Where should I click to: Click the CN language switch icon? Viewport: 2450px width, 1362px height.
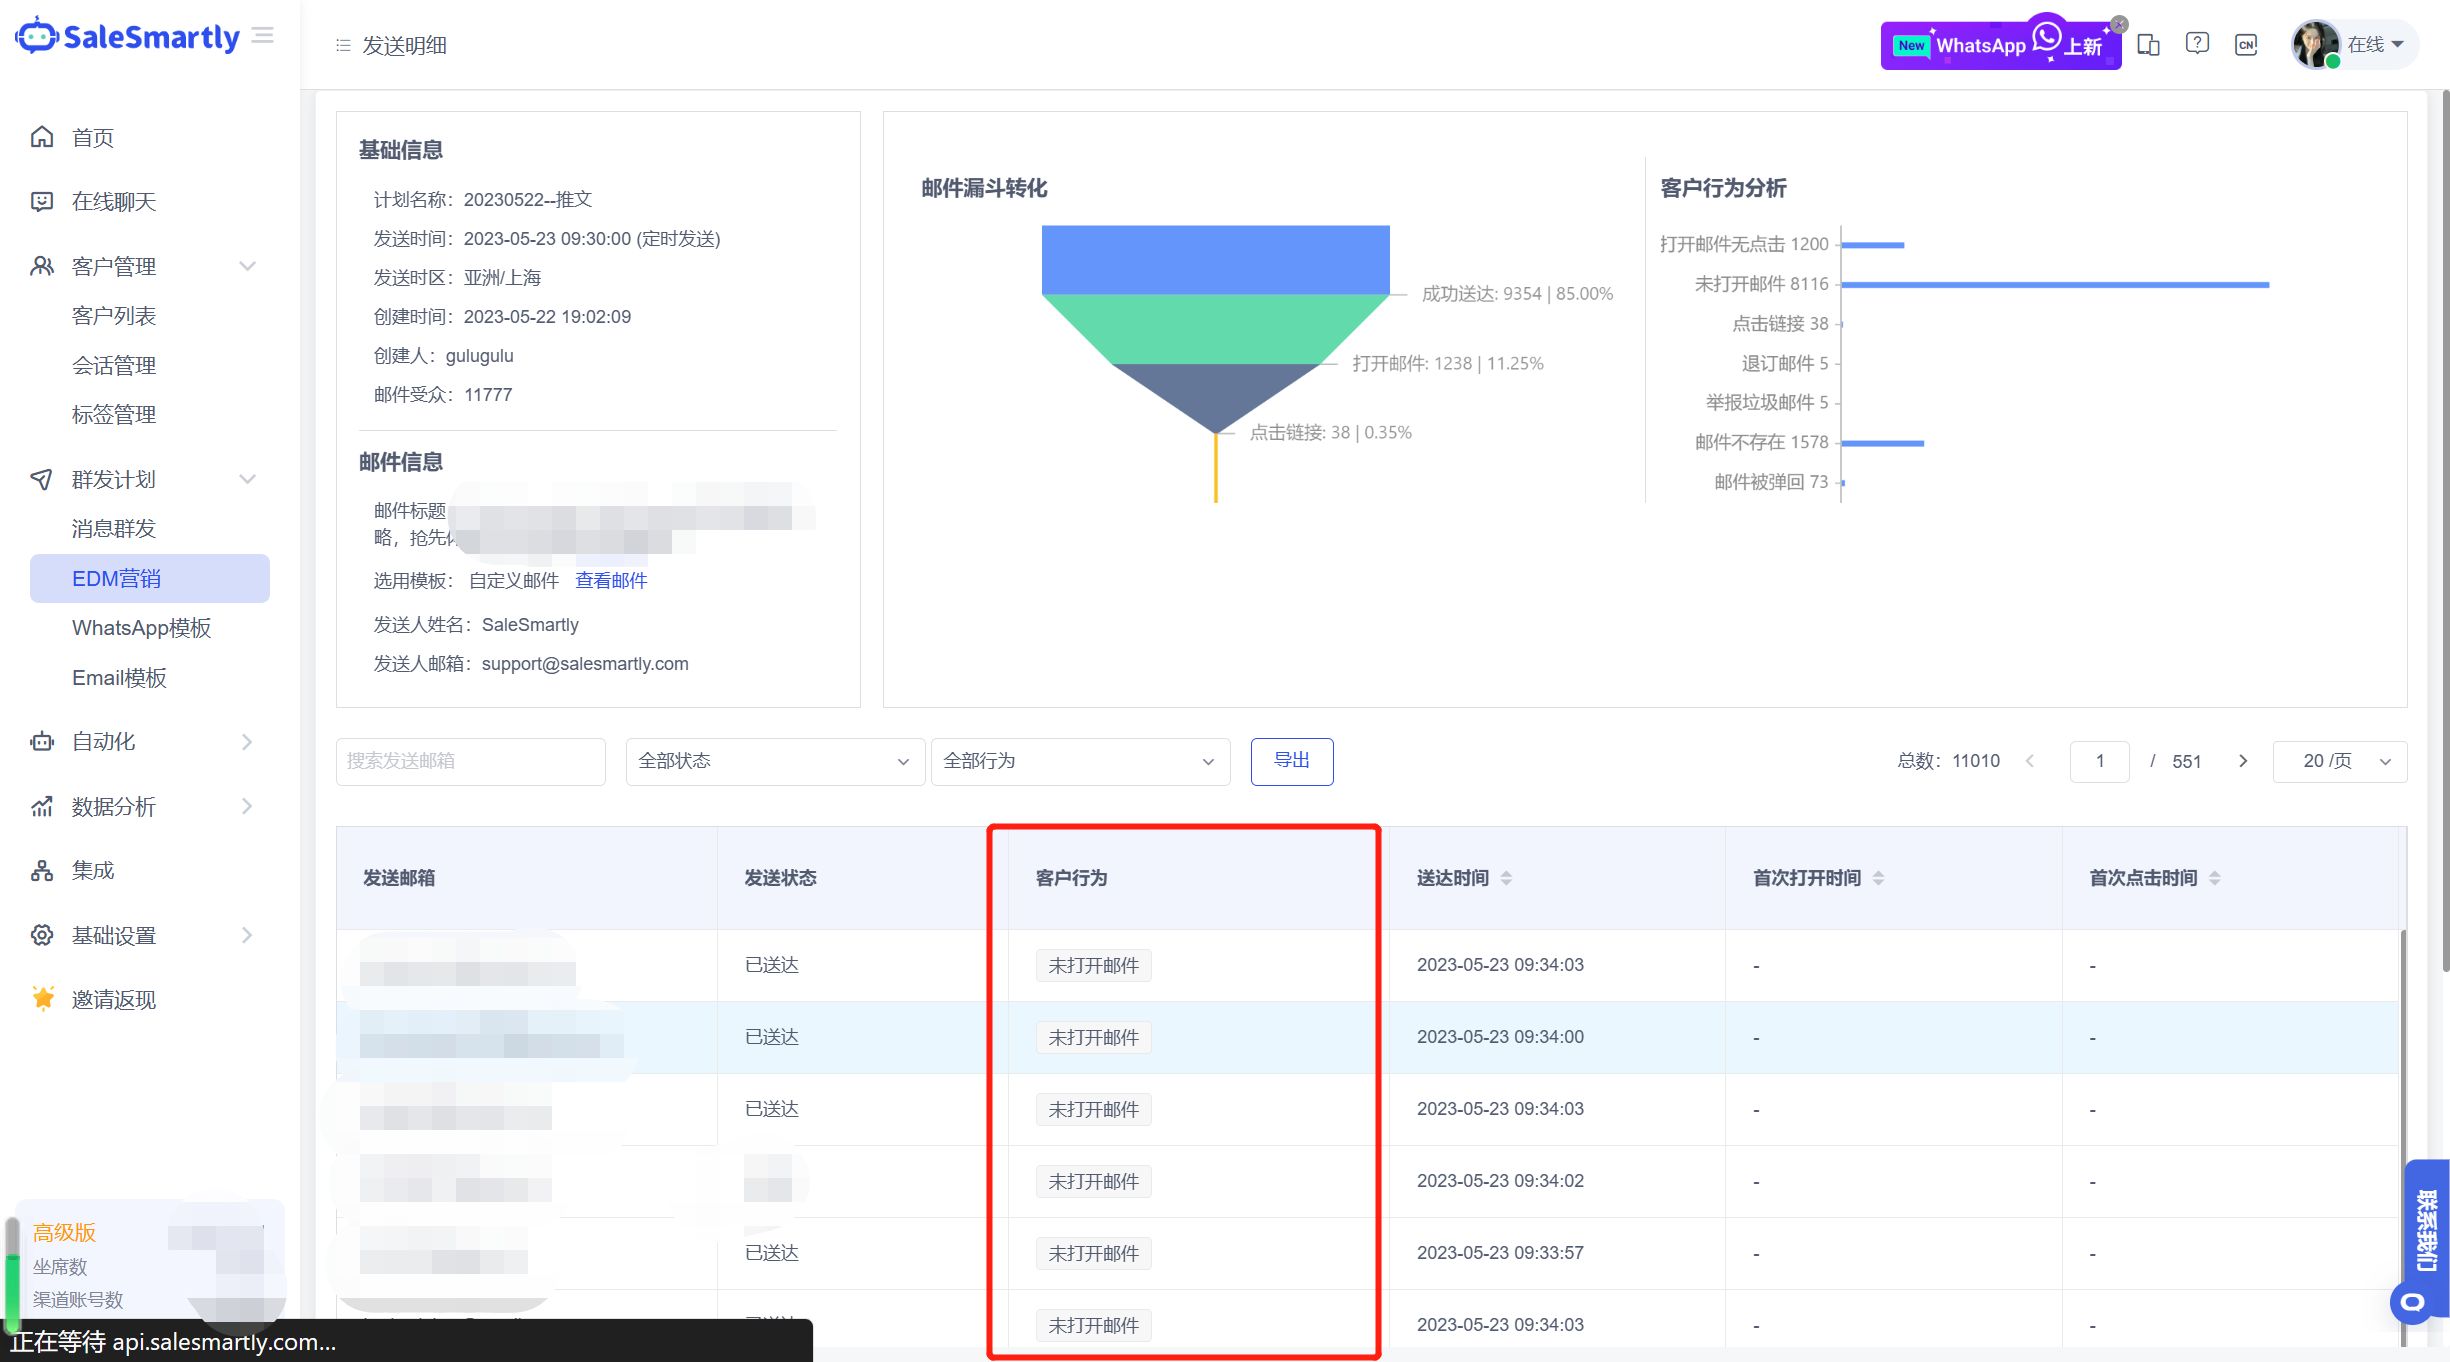[x=2246, y=45]
